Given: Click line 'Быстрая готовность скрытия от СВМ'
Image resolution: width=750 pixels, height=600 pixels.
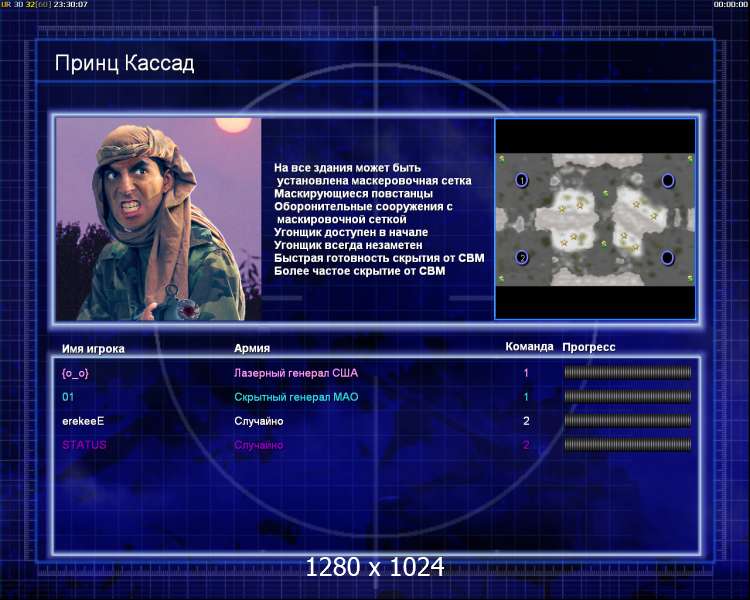Looking at the screenshot, I should (379, 258).
